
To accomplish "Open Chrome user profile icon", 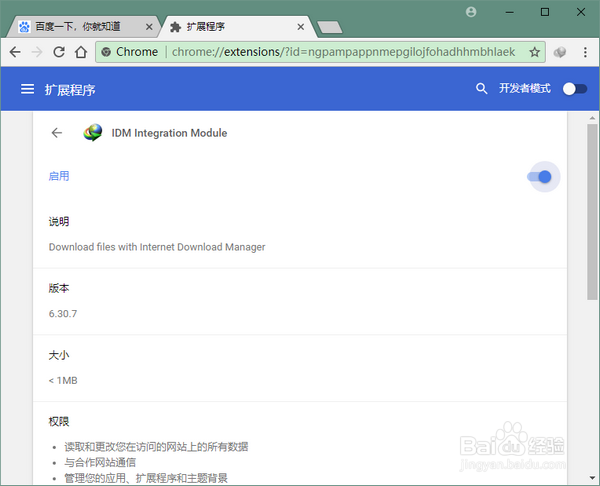I will coord(471,12).
